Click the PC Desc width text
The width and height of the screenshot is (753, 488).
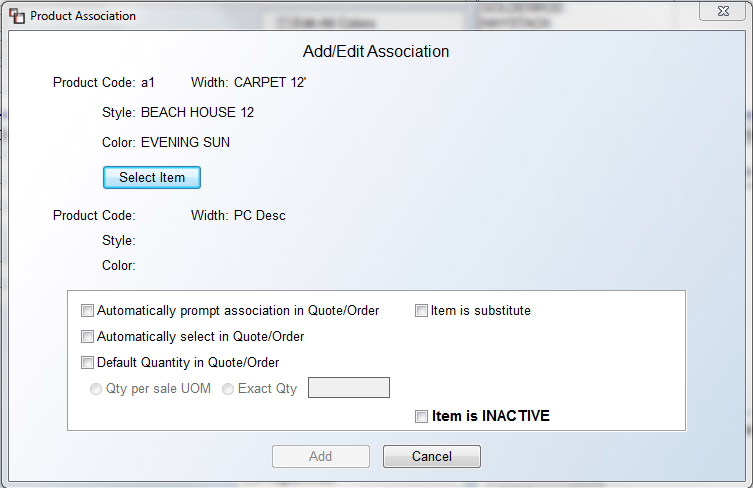(x=260, y=215)
